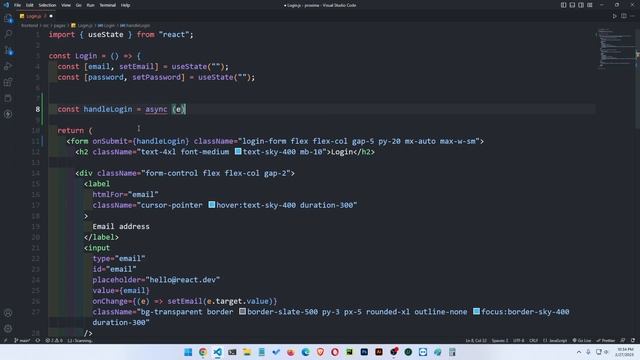640x360 pixels.
Task: Open the View menu
Action: [x=66, y=5]
